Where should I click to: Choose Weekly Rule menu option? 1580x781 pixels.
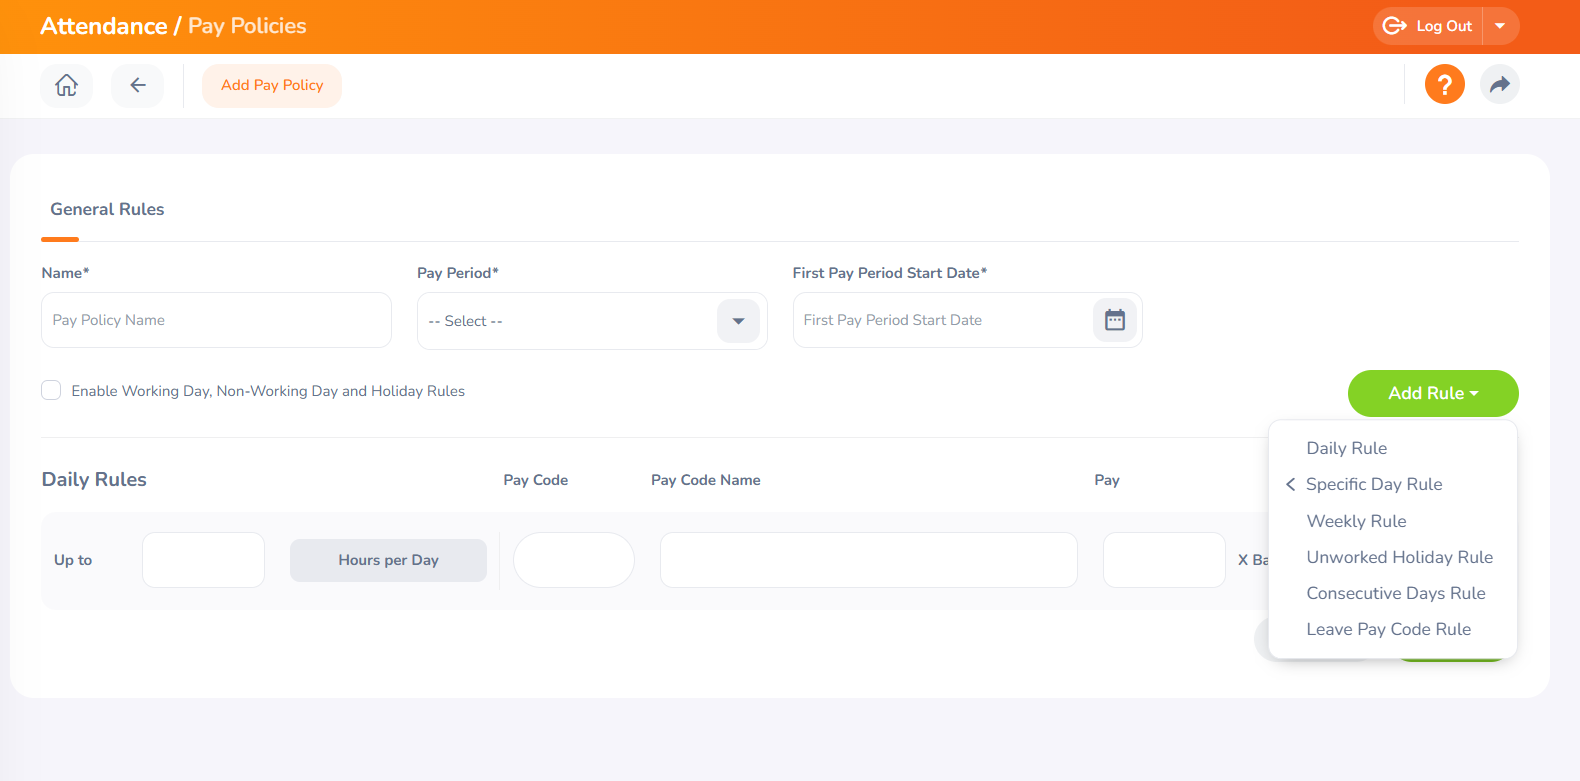[x=1356, y=521]
